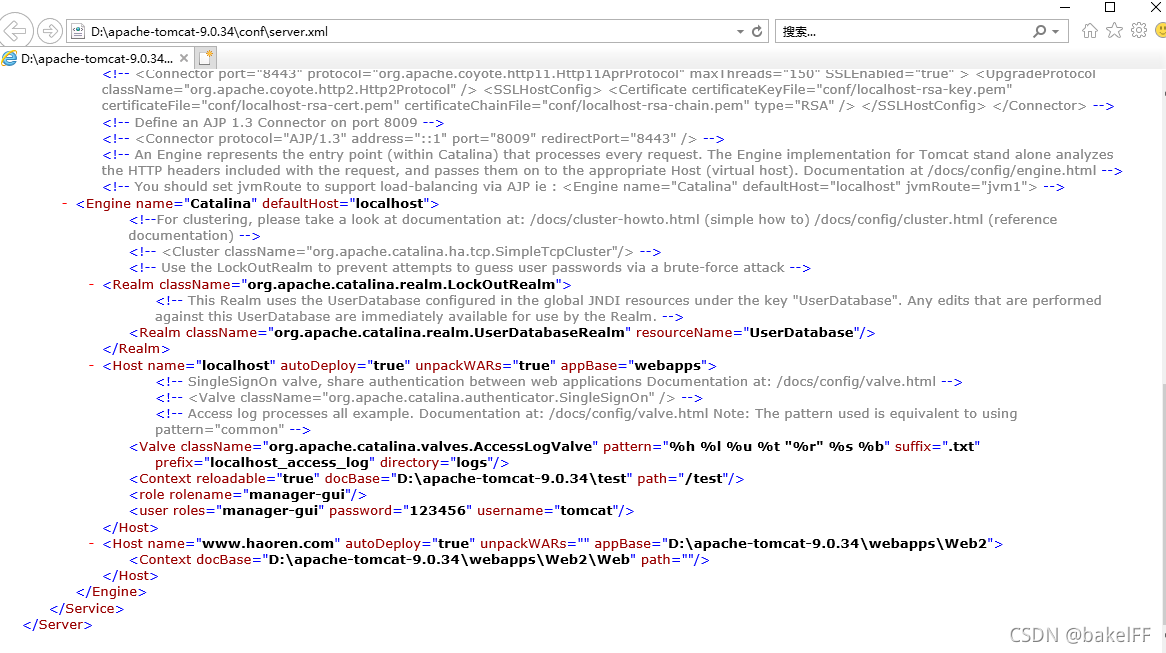This screenshot has width=1166, height=653.
Task: Close the apache-tomcat tab
Action: 184,58
